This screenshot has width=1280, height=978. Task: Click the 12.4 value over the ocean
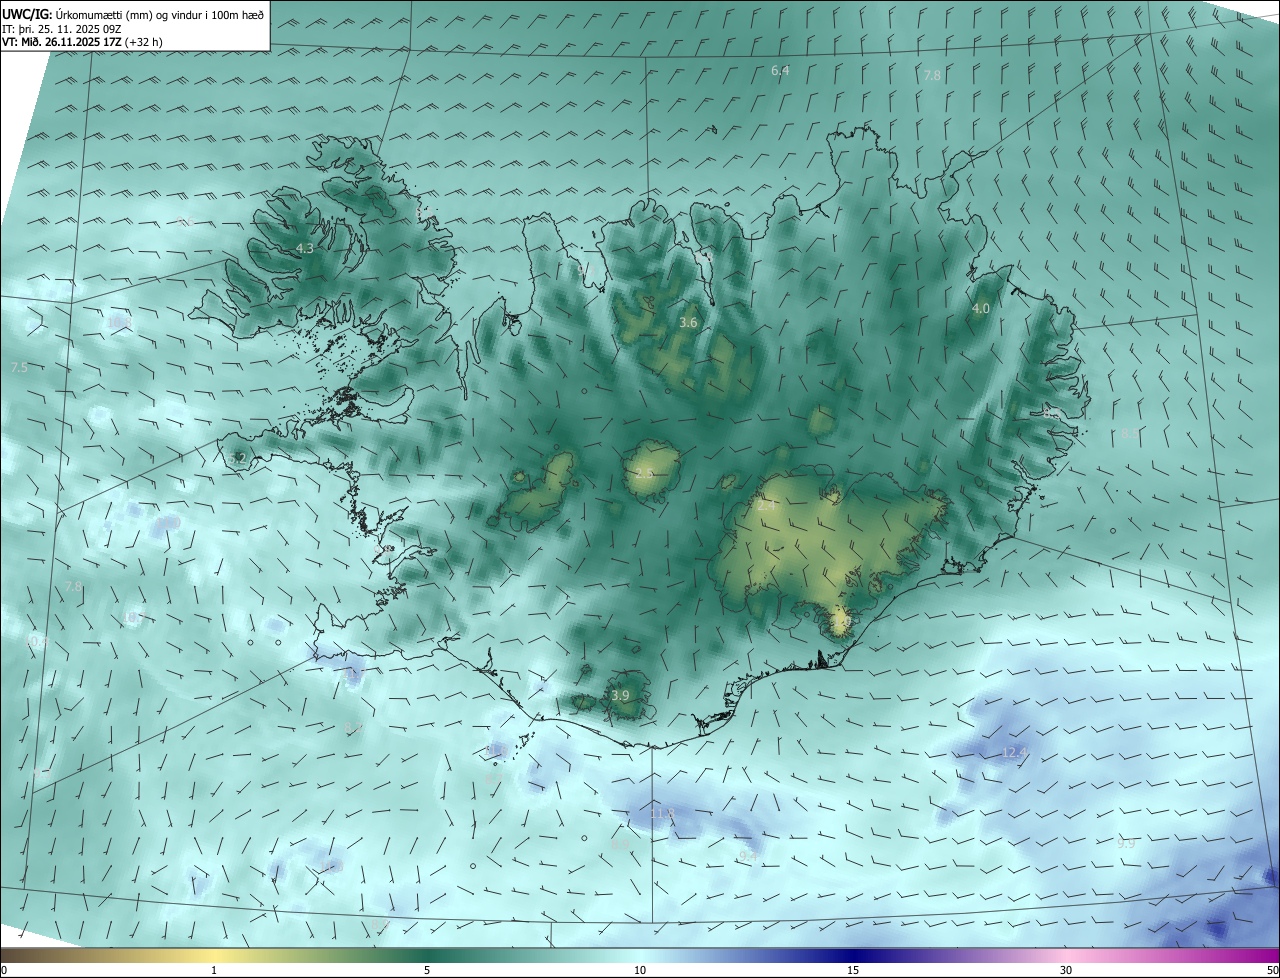1014,752
